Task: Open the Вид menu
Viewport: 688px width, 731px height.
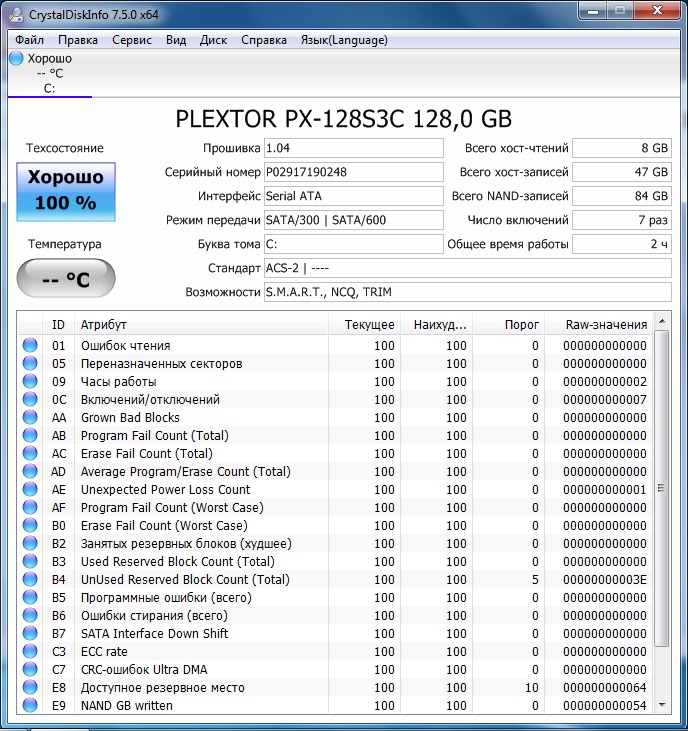Action: (x=176, y=40)
